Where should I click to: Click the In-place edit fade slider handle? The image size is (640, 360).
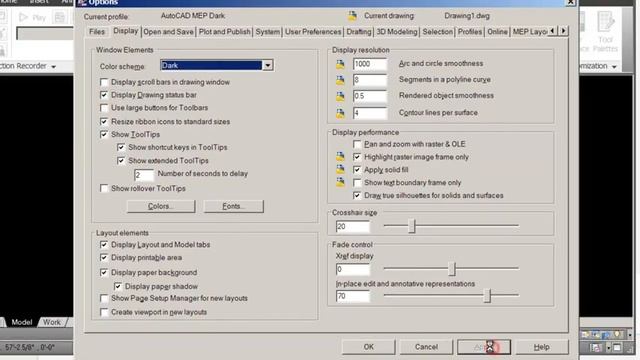click(x=487, y=296)
